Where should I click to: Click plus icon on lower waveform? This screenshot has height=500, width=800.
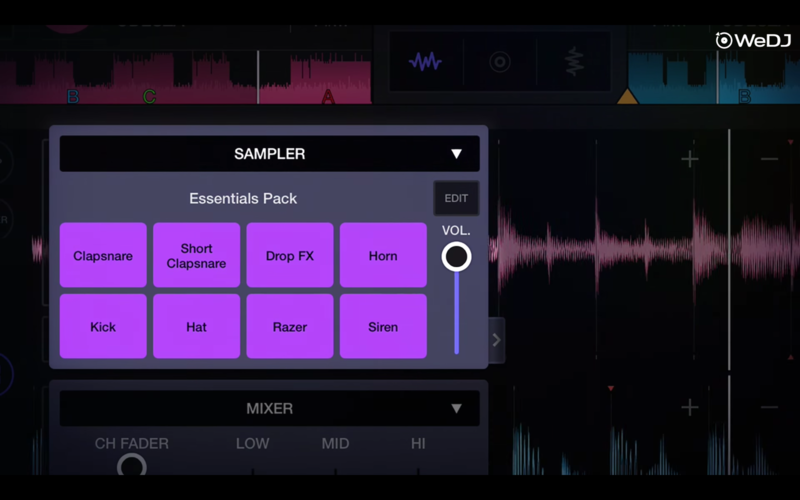tap(690, 407)
